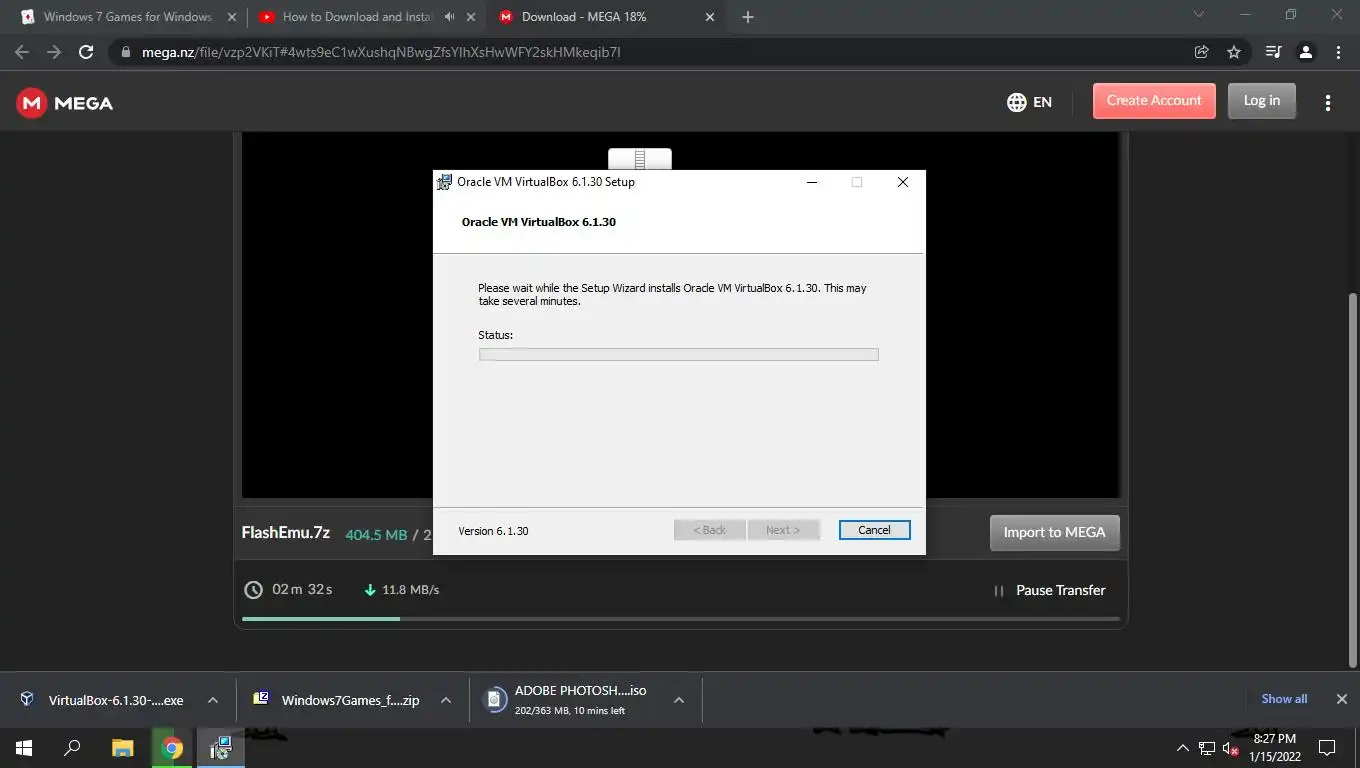
Task: Click the MEGA logo
Action: (x=65, y=103)
